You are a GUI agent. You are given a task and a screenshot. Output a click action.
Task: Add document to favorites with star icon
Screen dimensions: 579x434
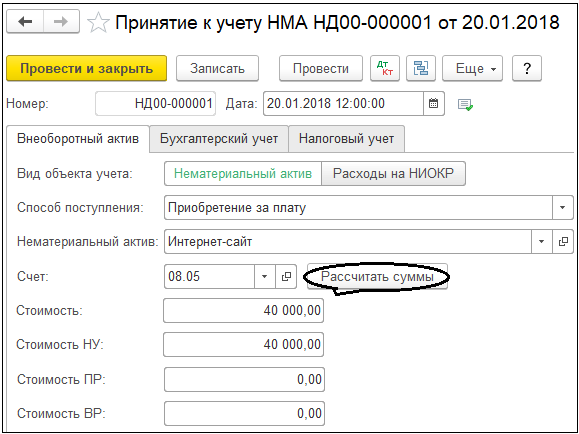pos(98,23)
